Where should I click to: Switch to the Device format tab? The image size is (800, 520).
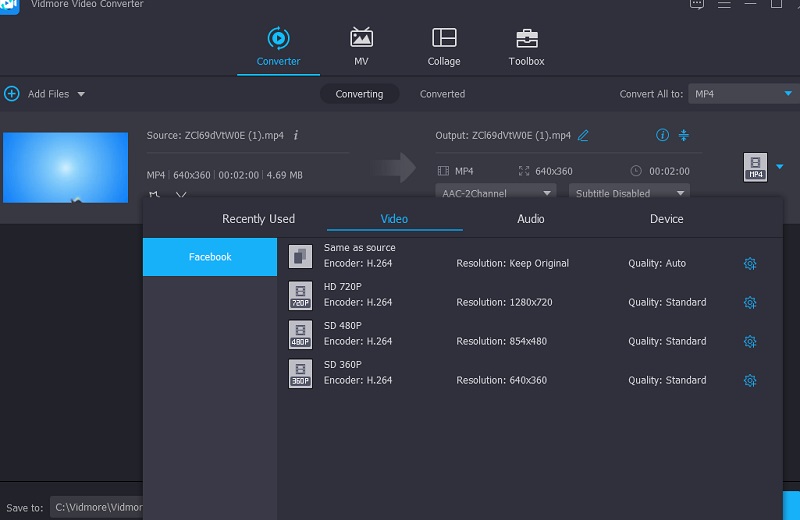pyautogui.click(x=666, y=219)
